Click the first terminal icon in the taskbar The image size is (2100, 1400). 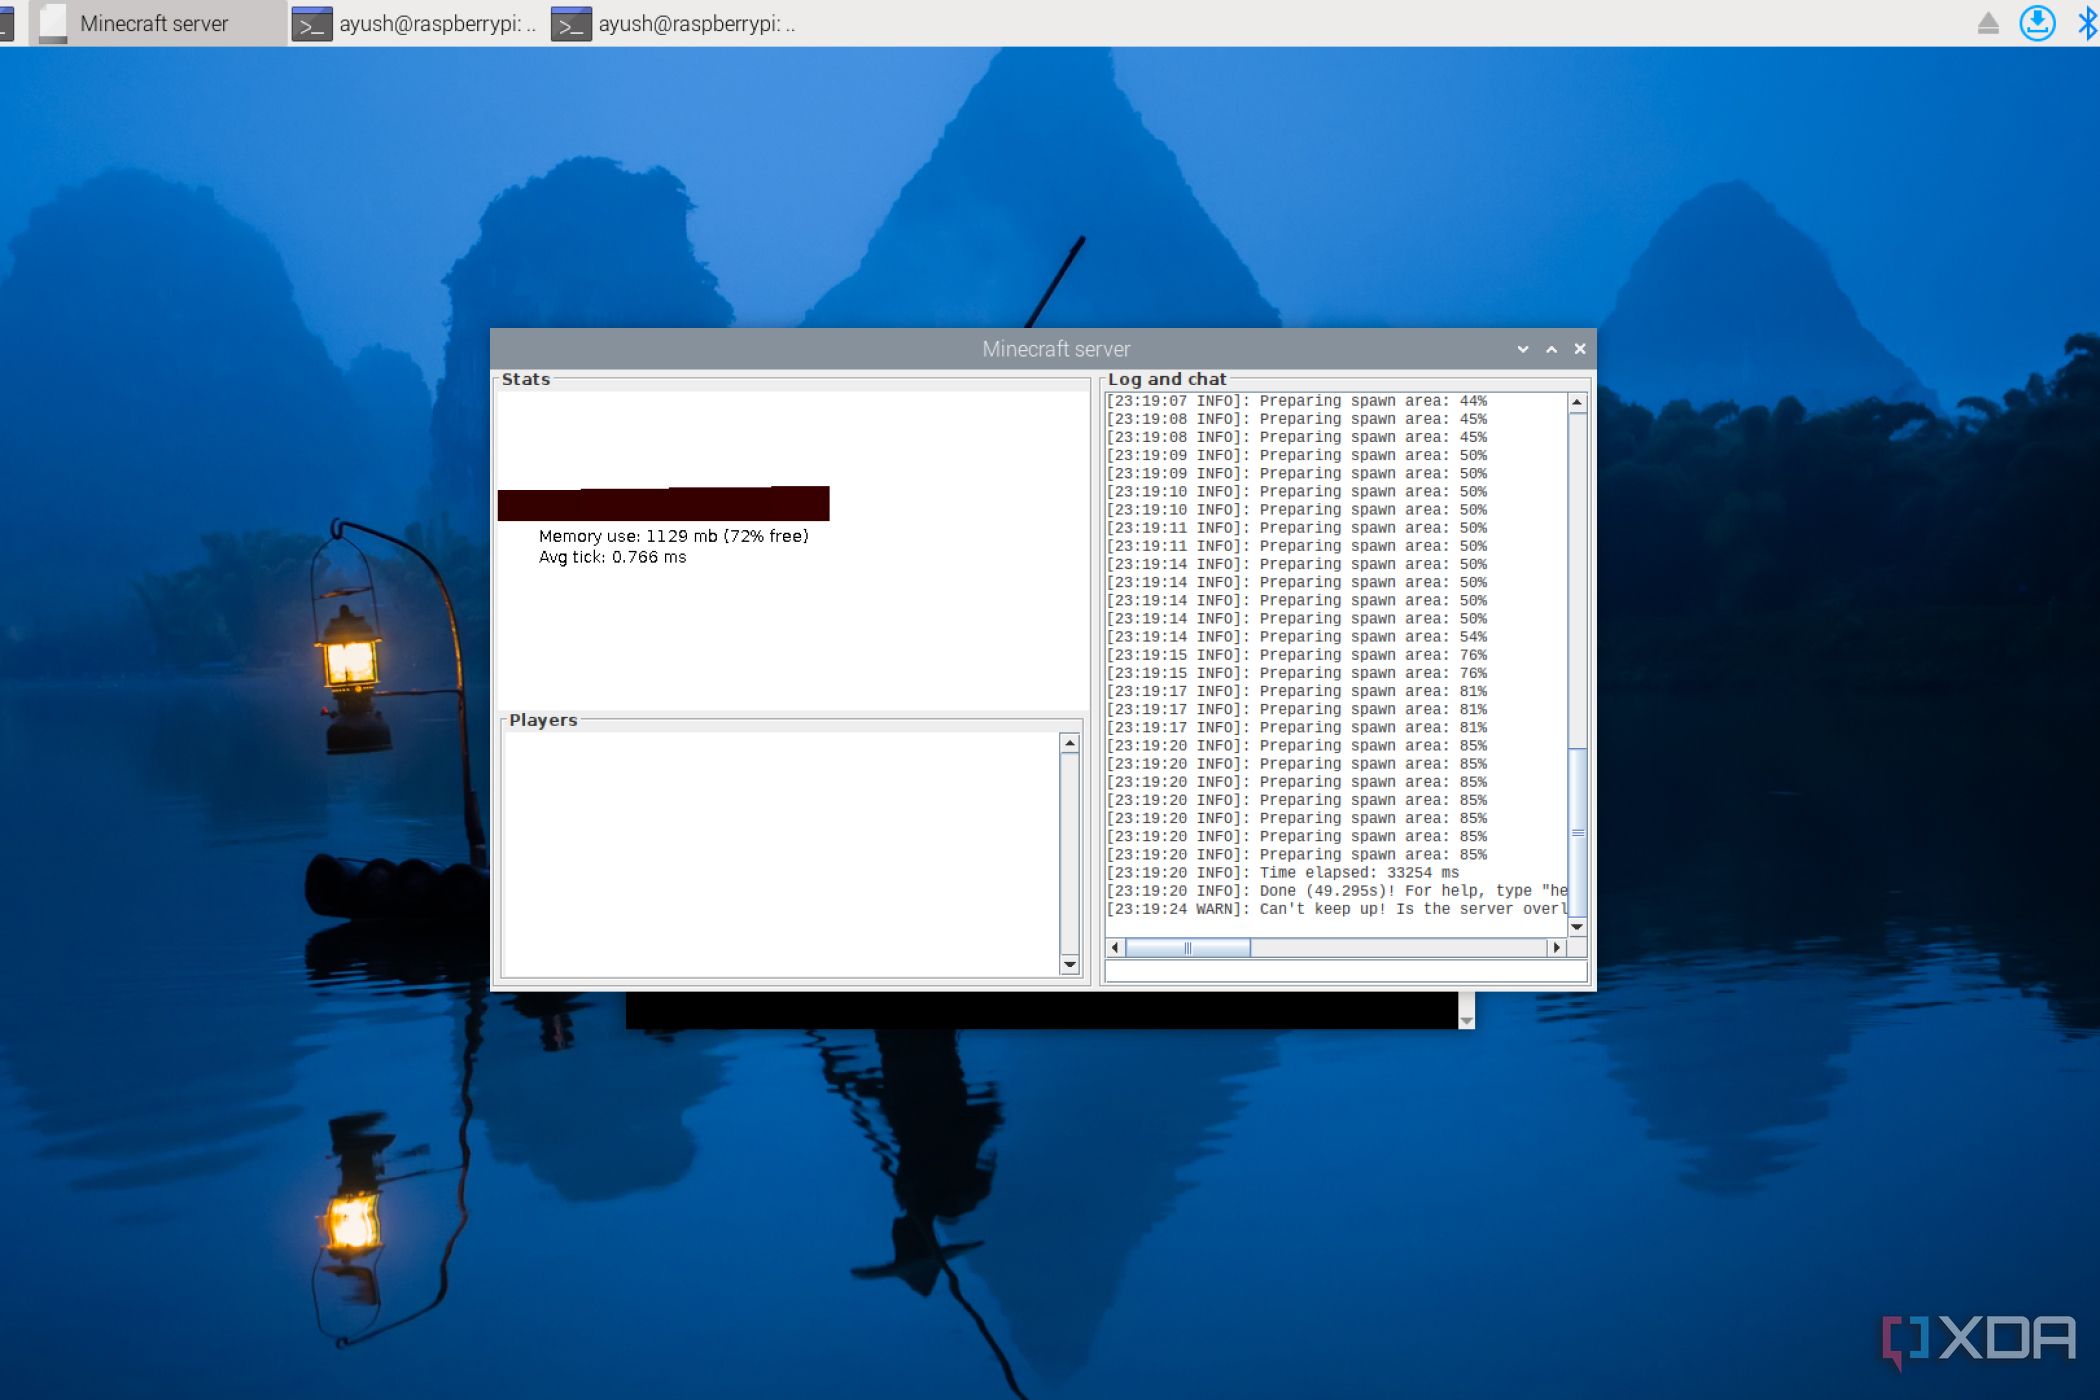[311, 24]
